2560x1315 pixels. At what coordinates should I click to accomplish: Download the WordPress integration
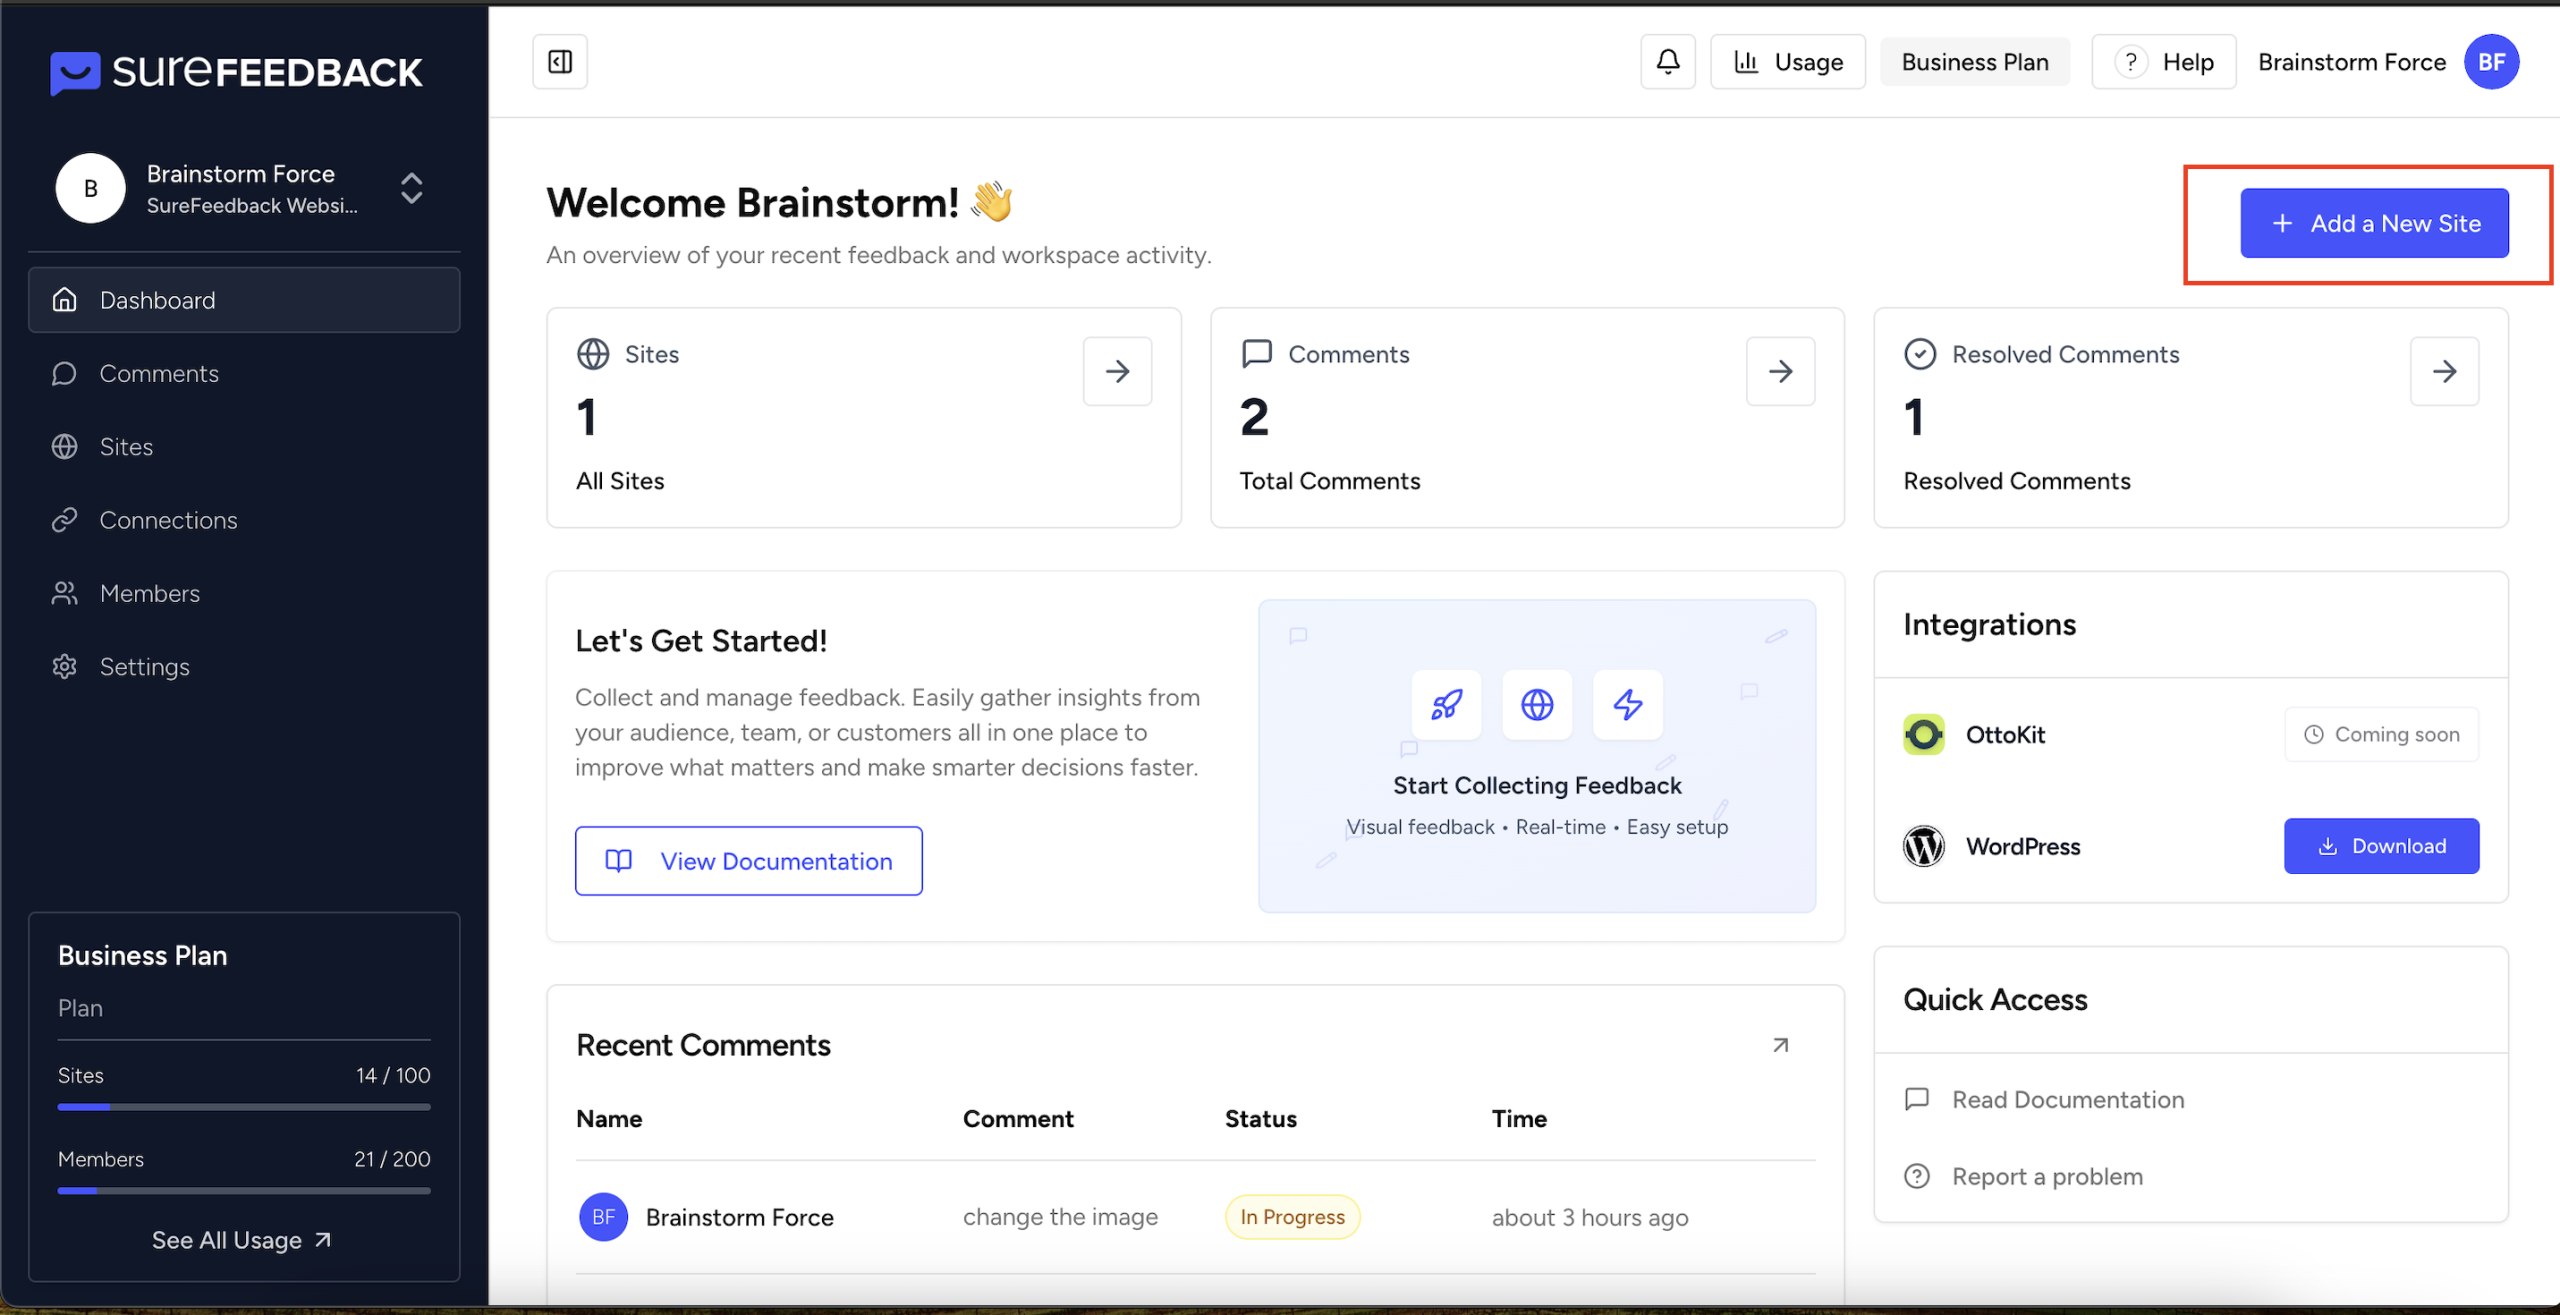click(2381, 846)
